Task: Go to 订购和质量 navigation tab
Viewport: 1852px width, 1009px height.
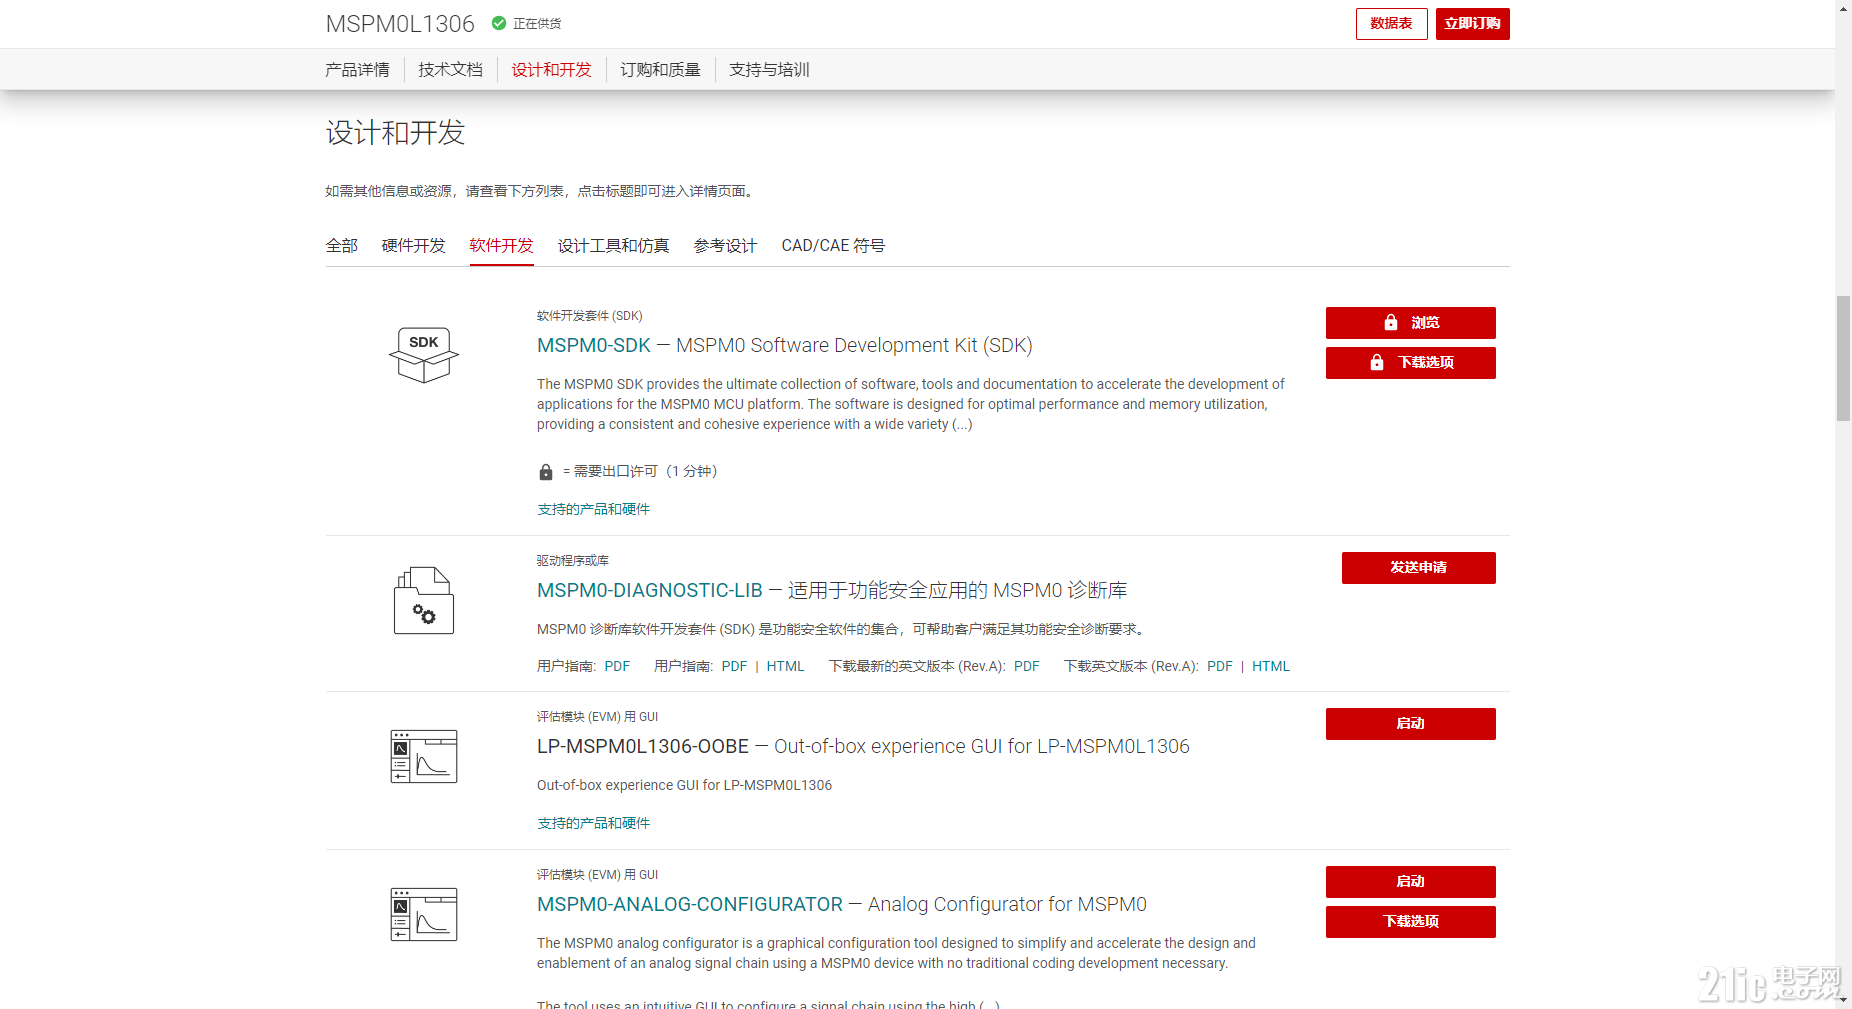Action: 660,70
